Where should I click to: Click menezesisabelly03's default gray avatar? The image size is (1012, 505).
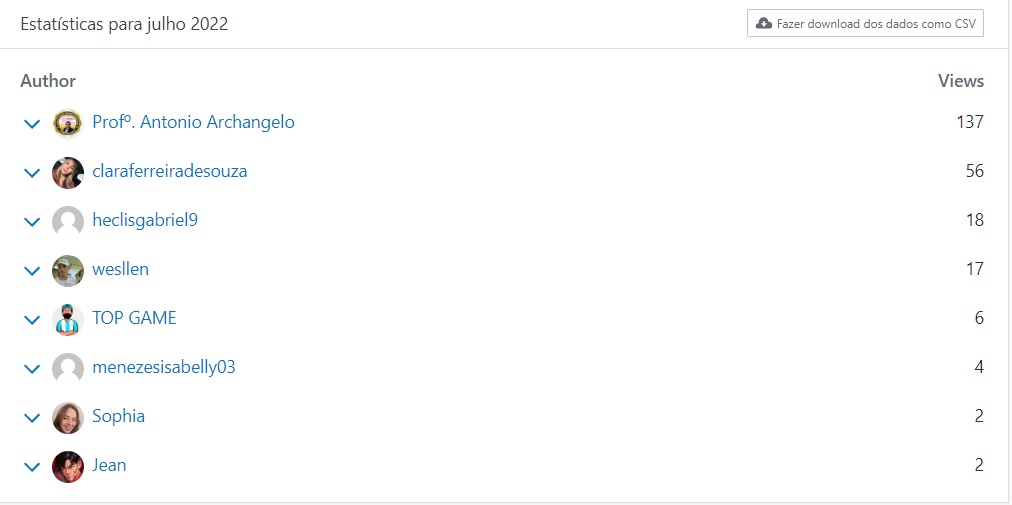(x=67, y=368)
